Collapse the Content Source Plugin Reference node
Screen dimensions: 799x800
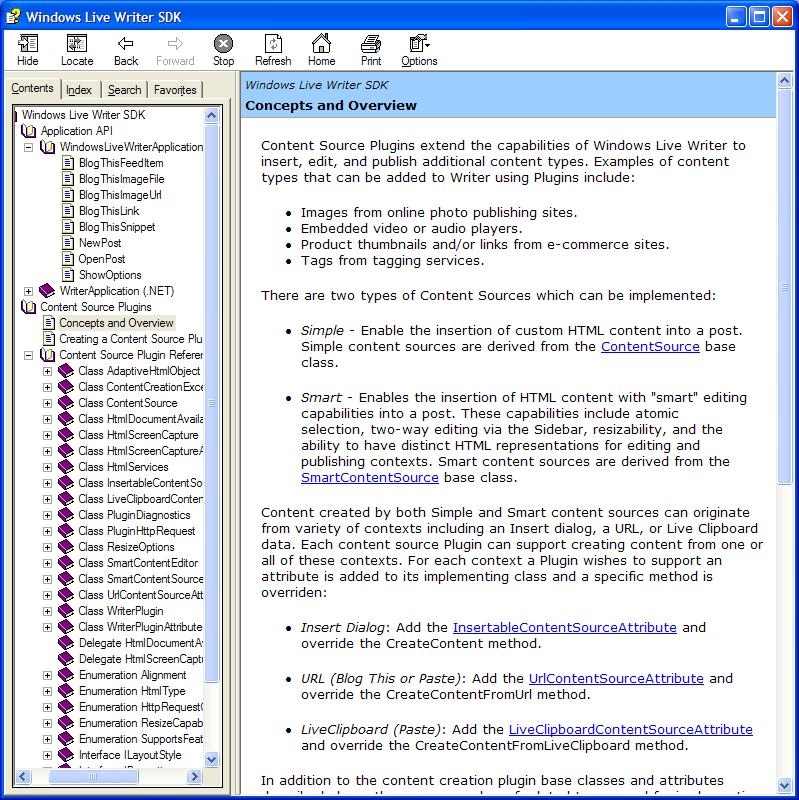click(x=29, y=355)
